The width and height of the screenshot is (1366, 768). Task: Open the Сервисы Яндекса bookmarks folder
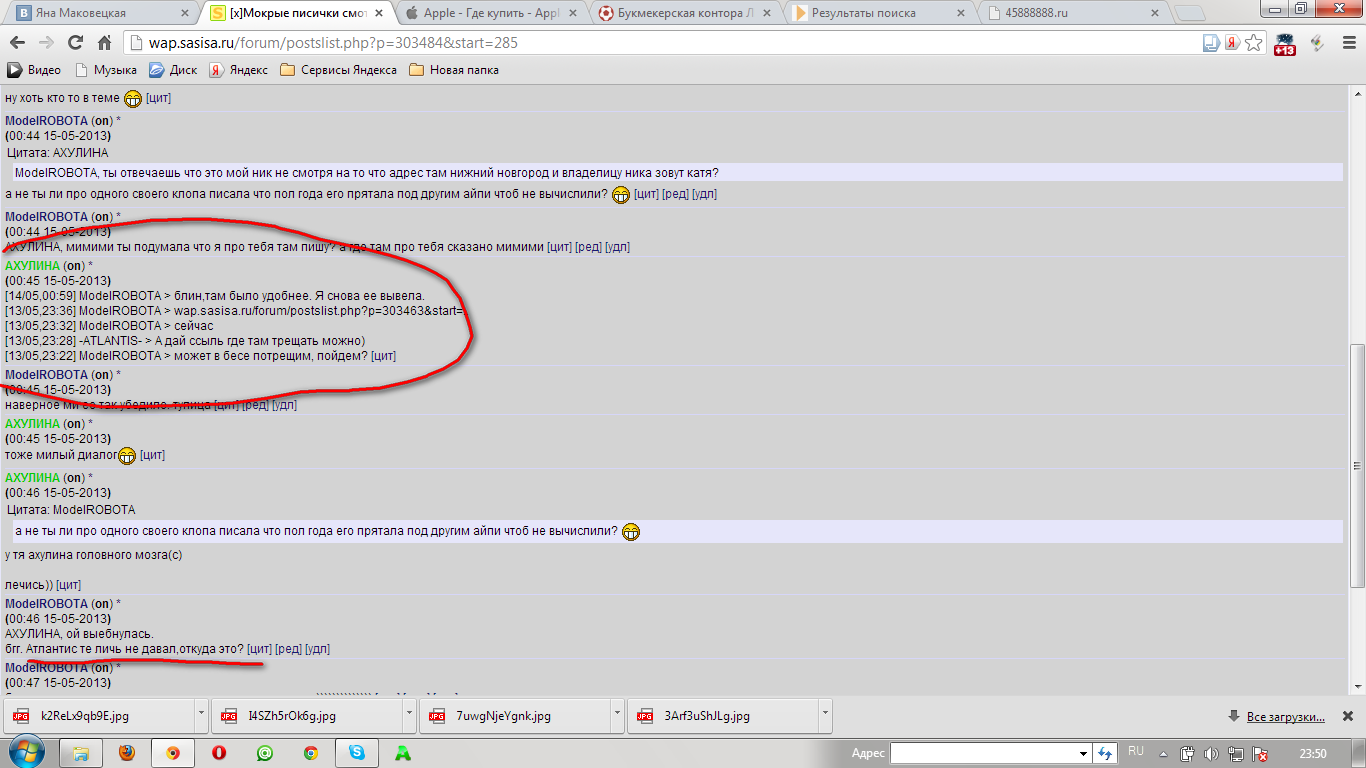tap(338, 70)
